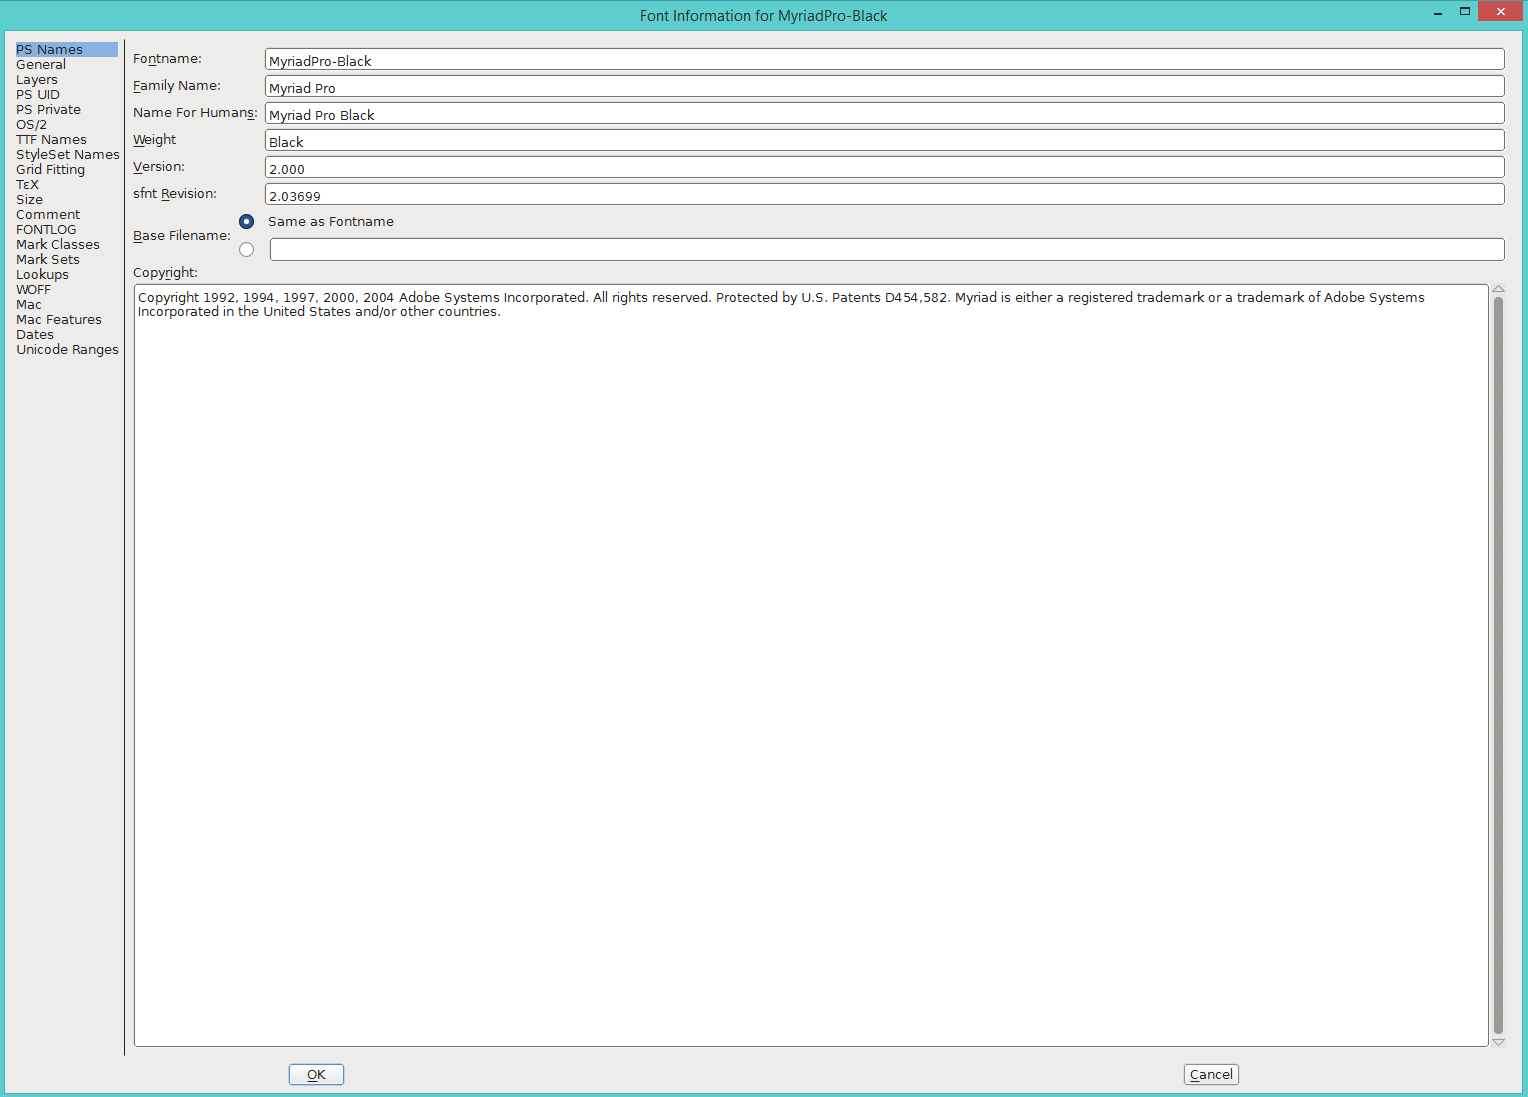
Task: Go to the PS Private section
Action: click(x=48, y=110)
